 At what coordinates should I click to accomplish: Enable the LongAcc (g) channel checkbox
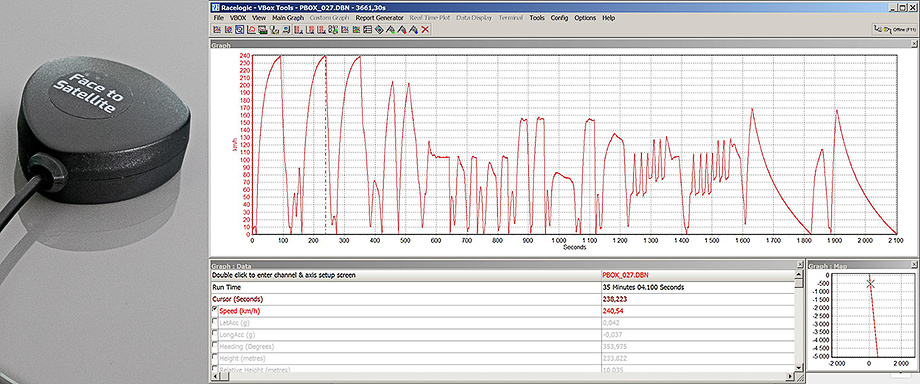click(215, 333)
